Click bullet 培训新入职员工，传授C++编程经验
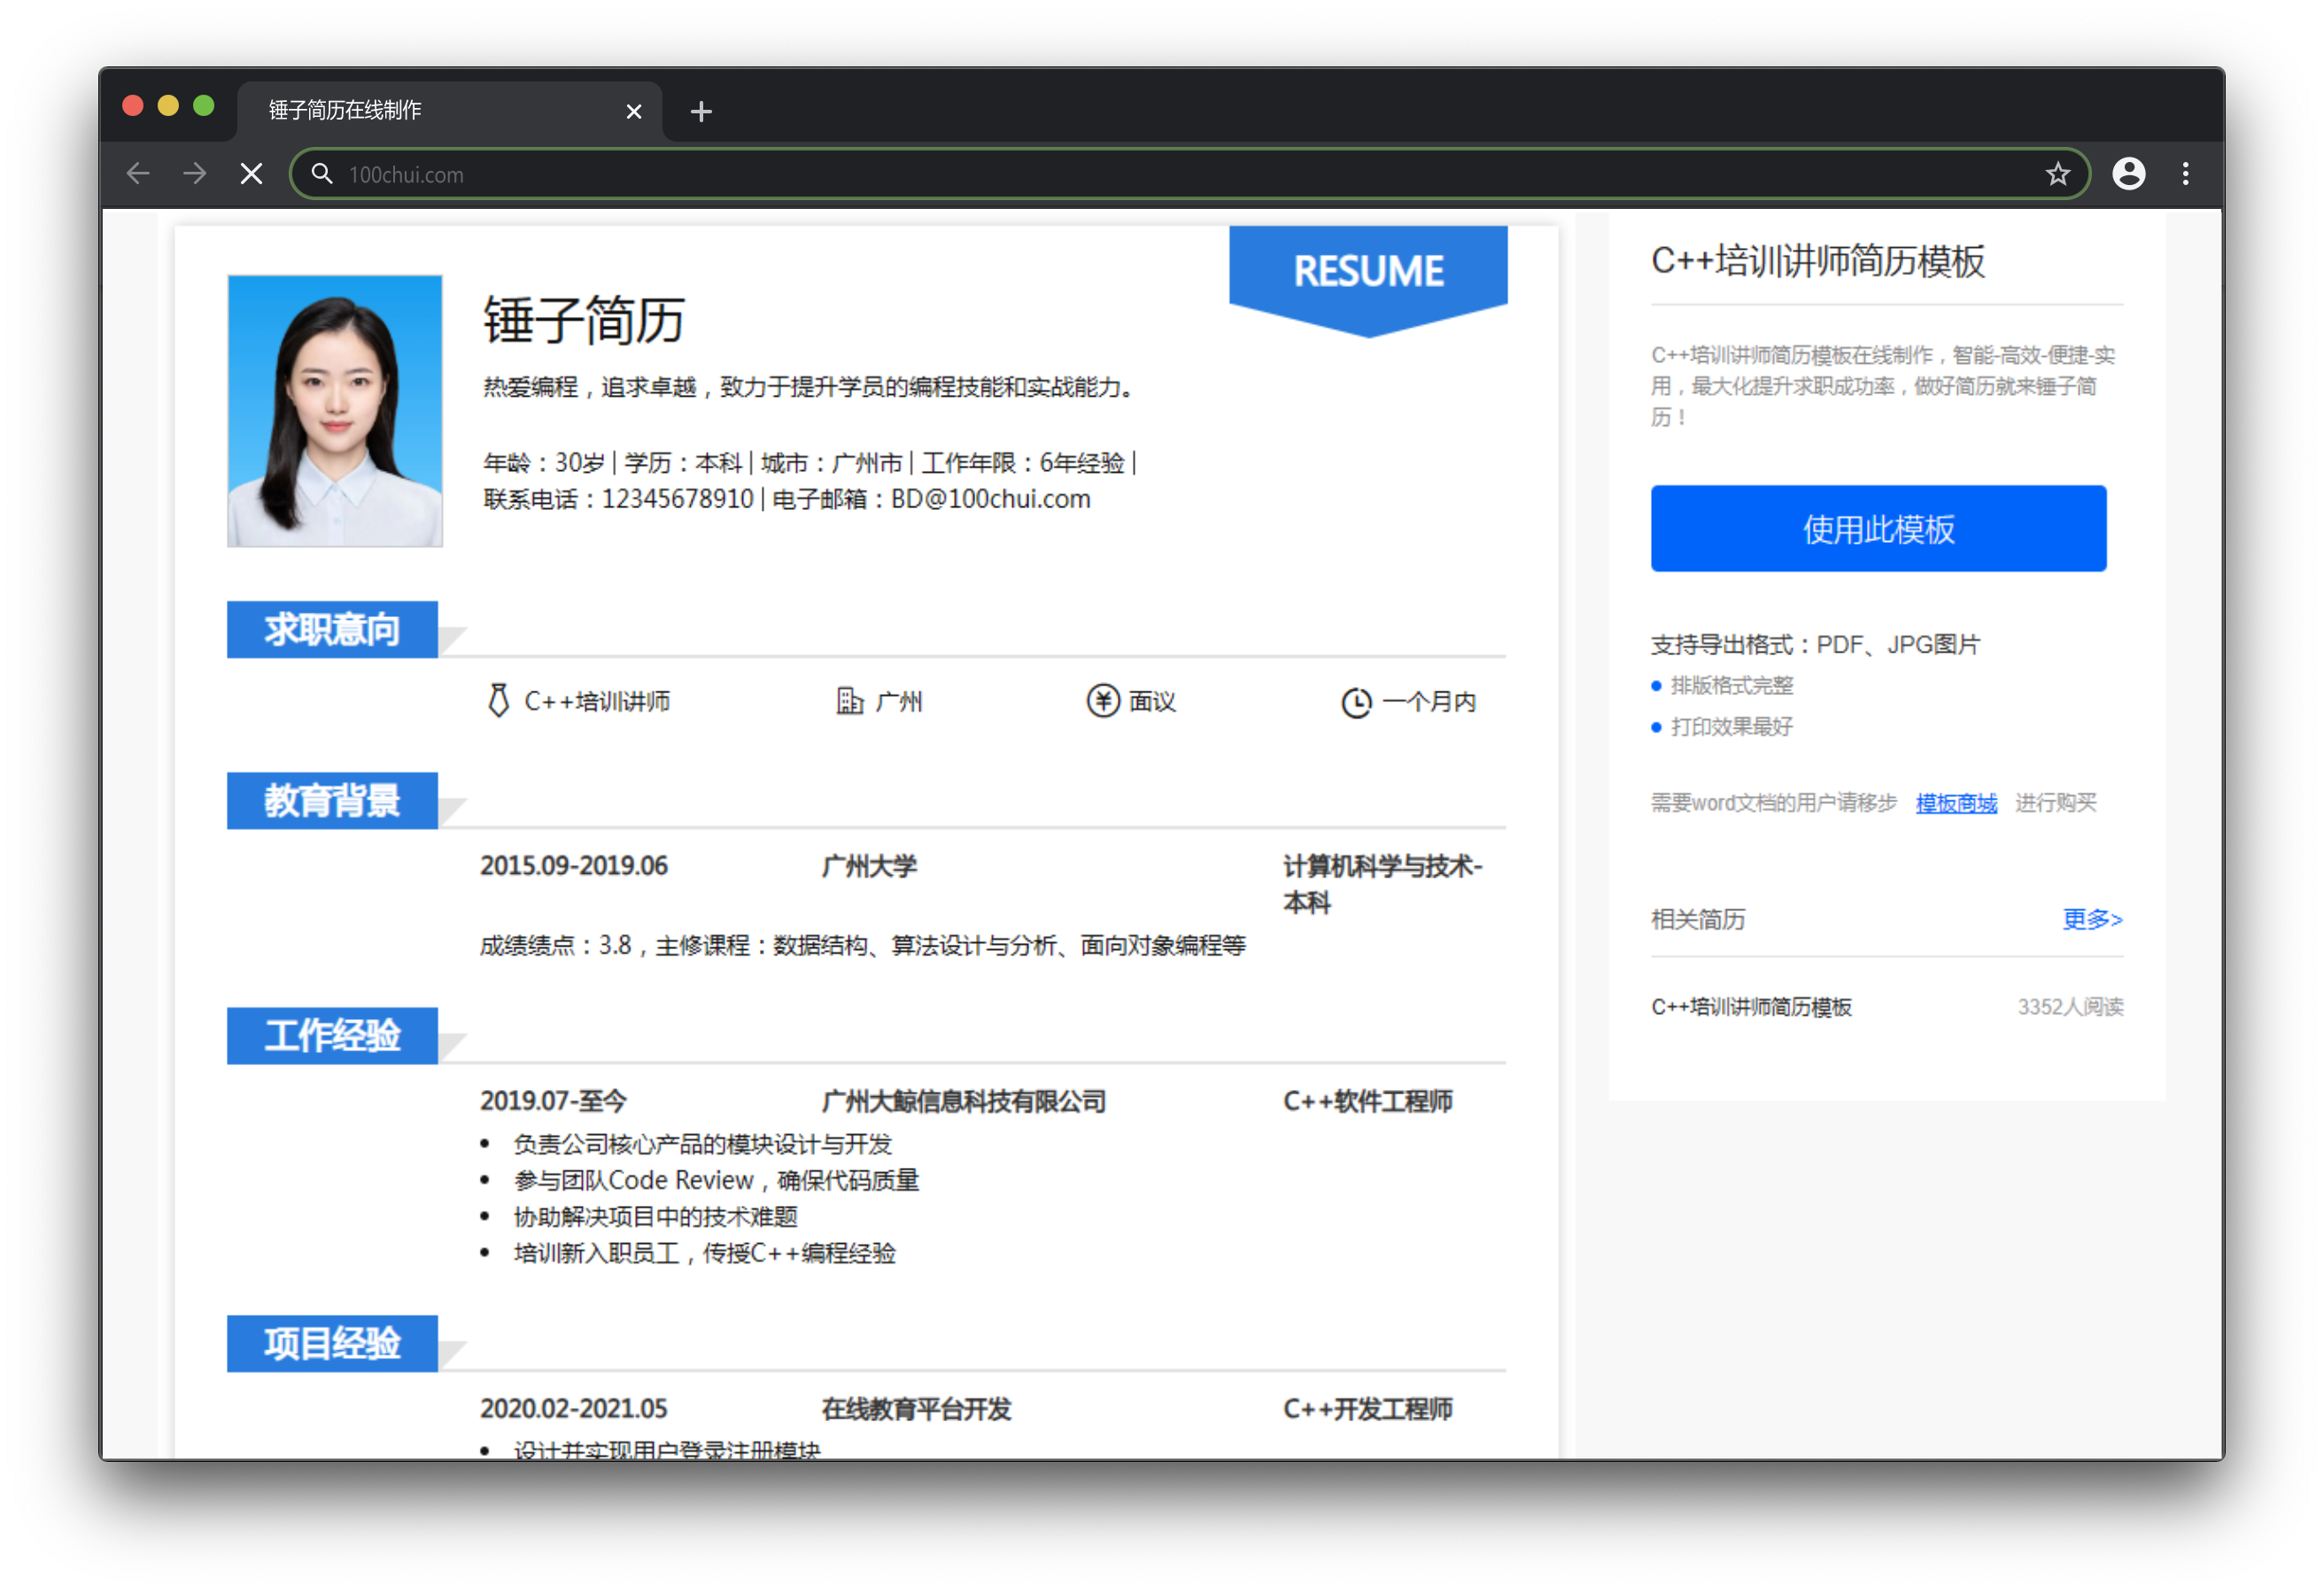This screenshot has height=1592, width=2324. click(705, 1252)
